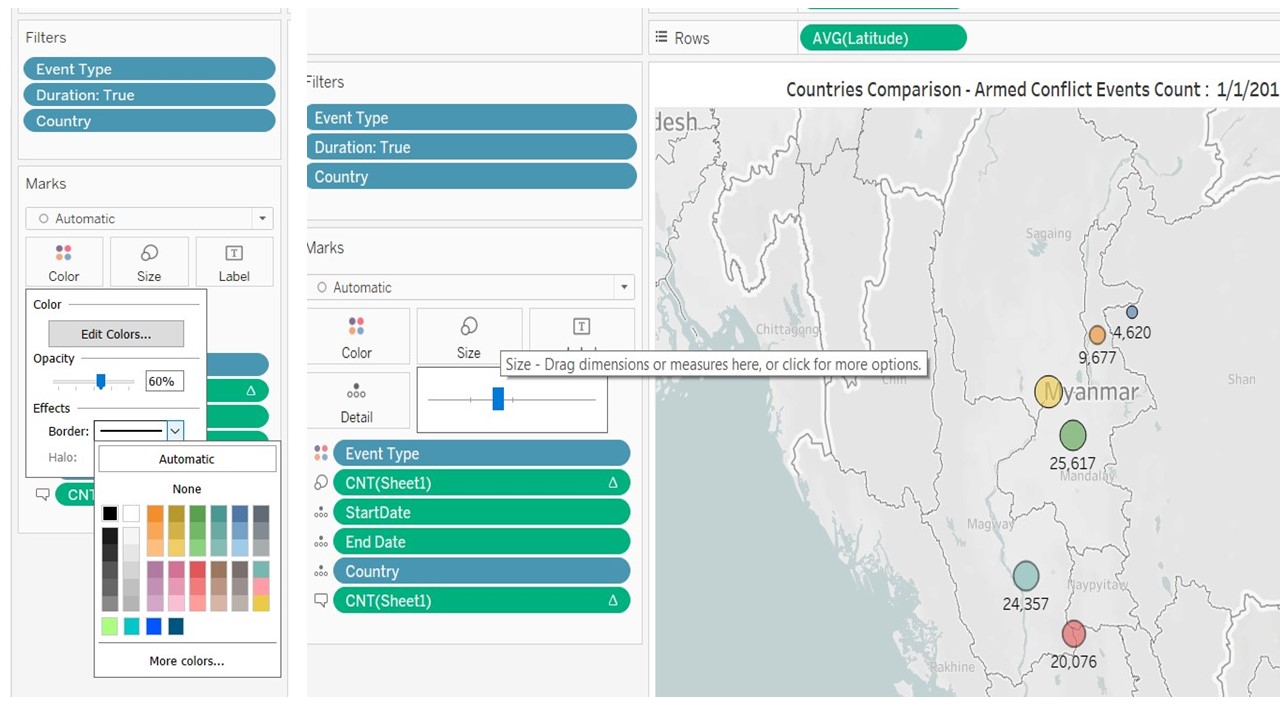Image resolution: width=1280 pixels, height=720 pixels.
Task: Click the Detail button in Marks card
Action: click(357, 400)
